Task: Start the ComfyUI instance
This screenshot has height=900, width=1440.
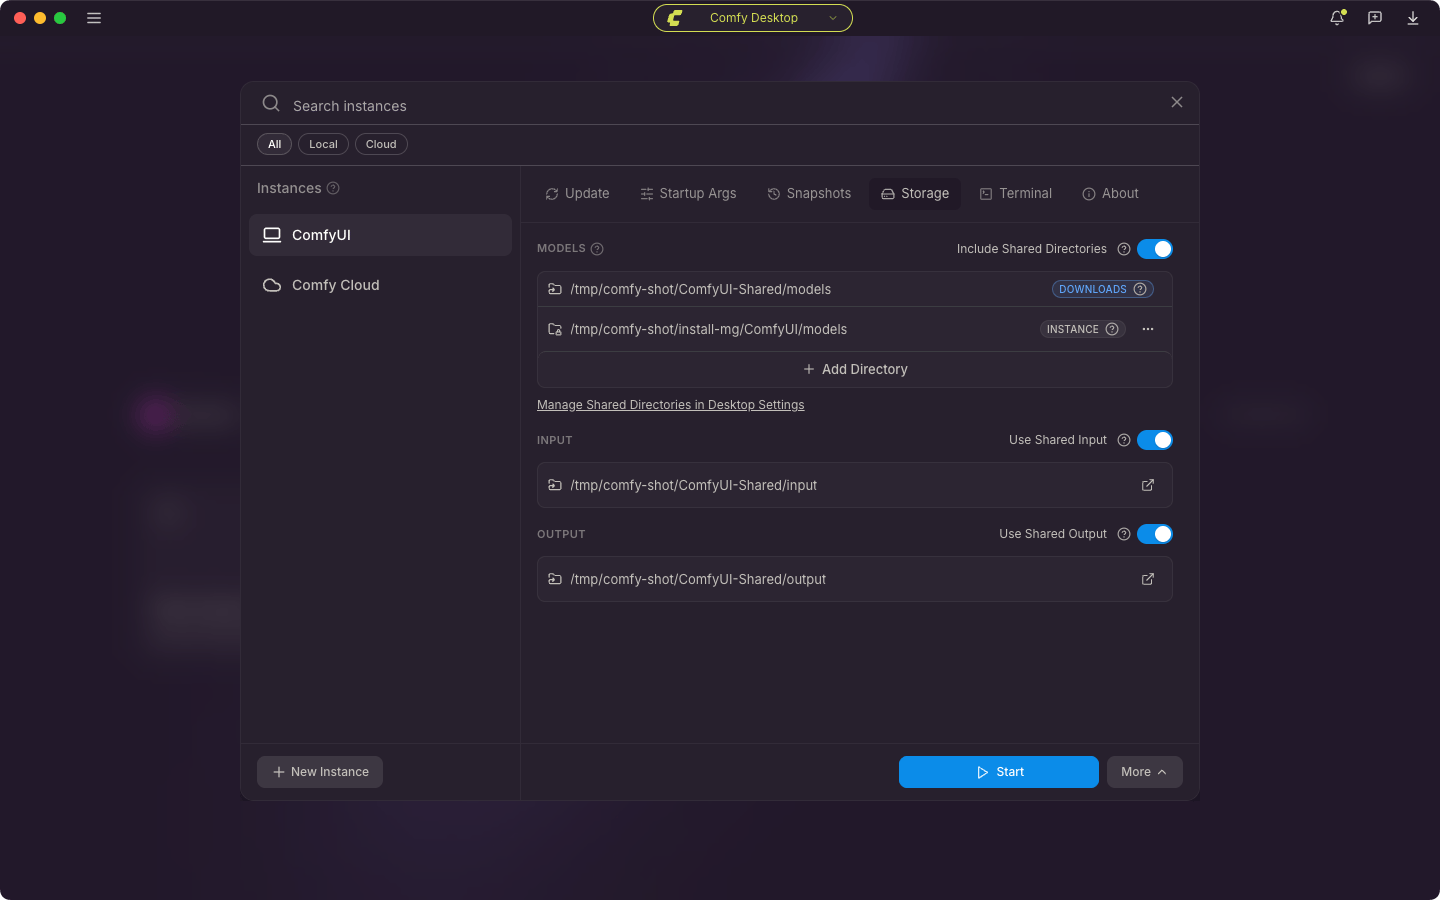Action: click(999, 772)
